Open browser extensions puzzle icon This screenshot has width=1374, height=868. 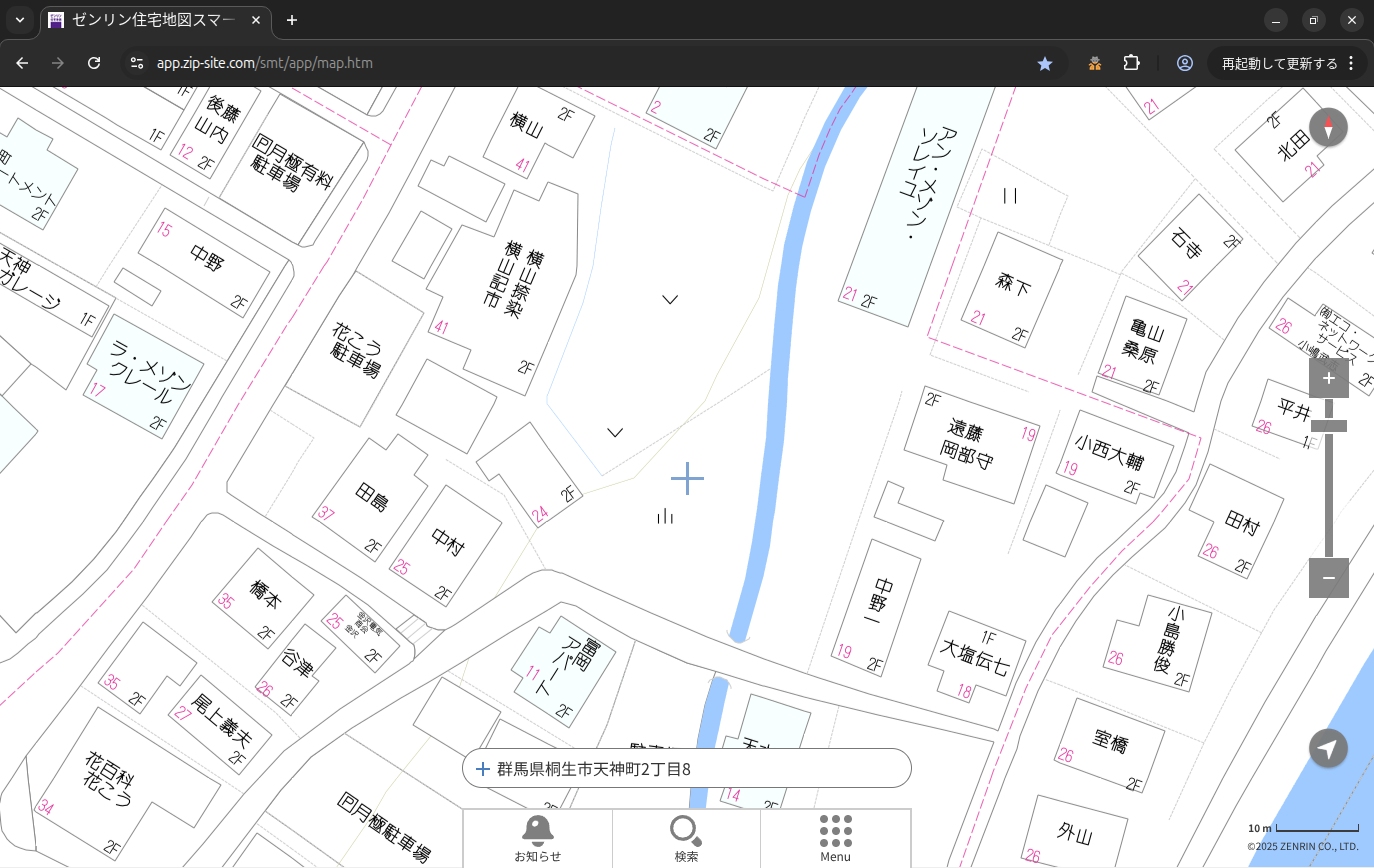[x=1131, y=63]
